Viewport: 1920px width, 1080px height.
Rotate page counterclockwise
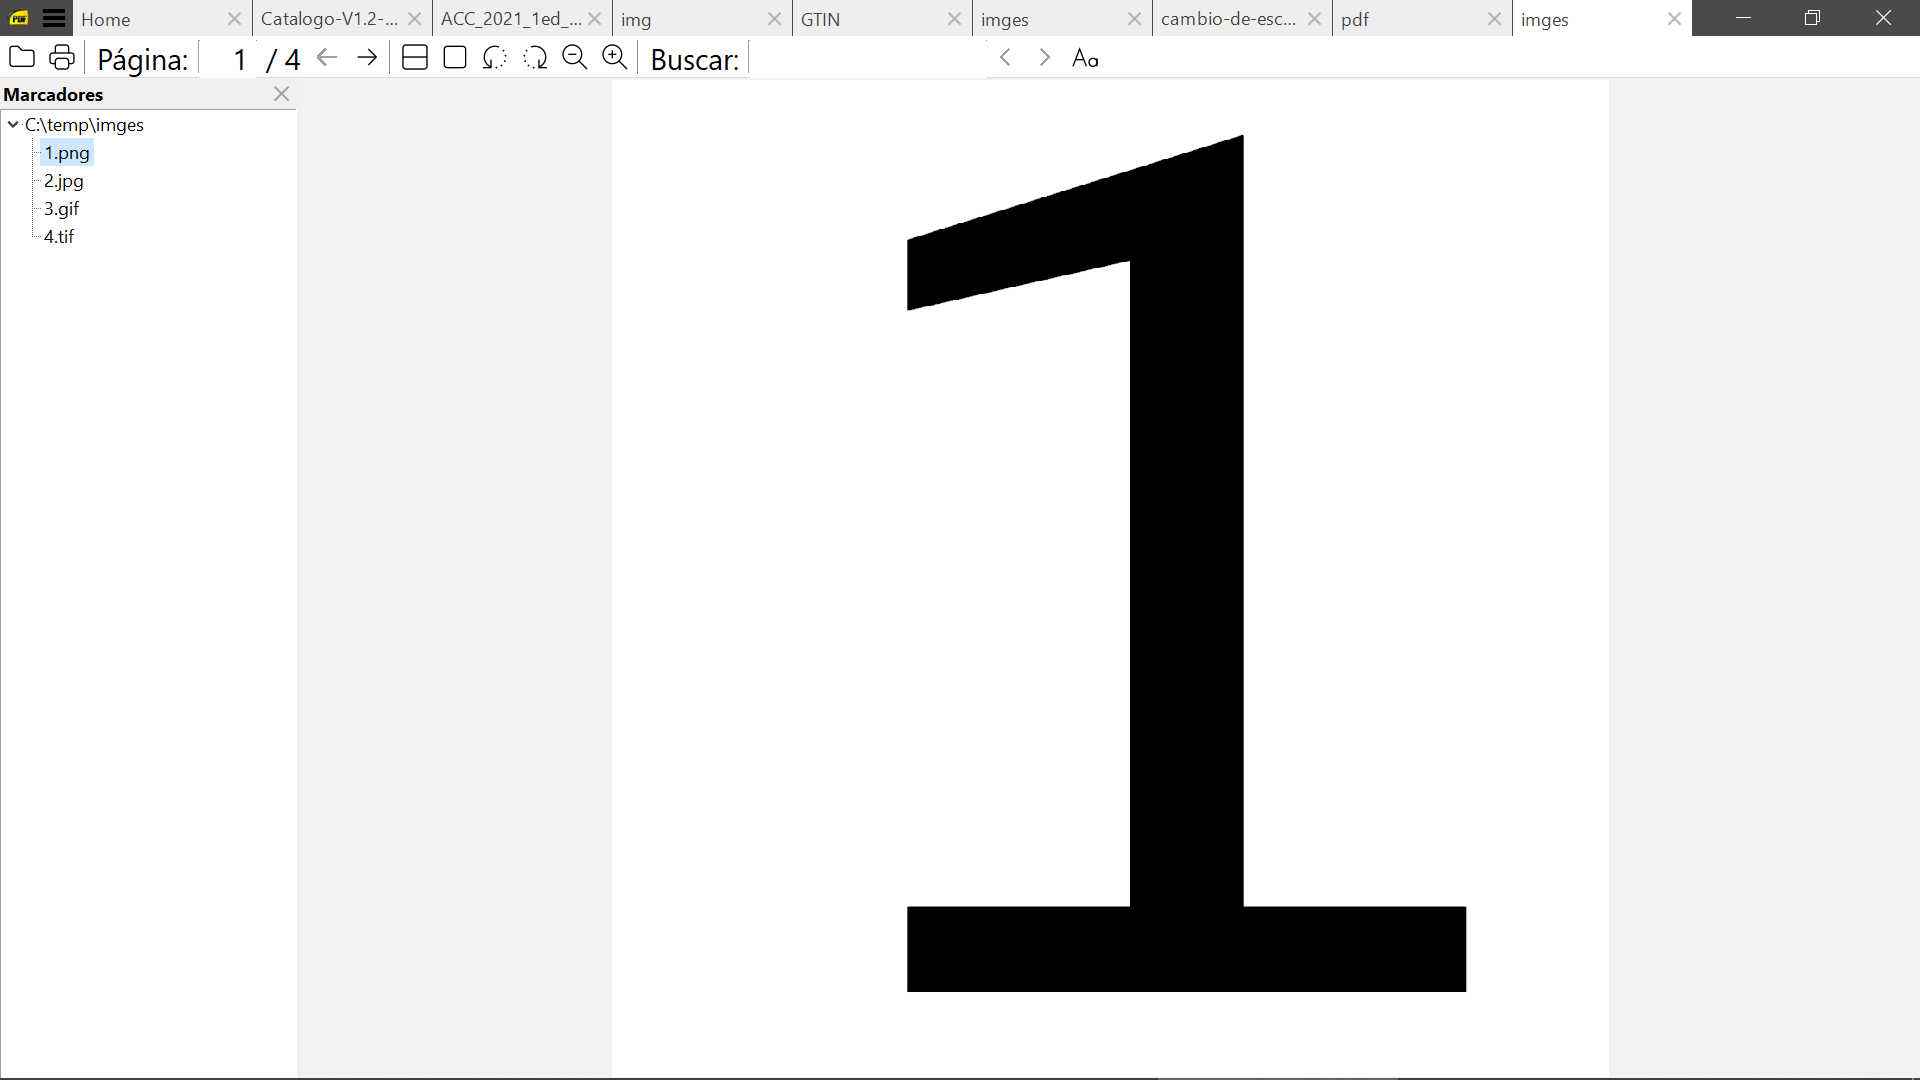495,58
